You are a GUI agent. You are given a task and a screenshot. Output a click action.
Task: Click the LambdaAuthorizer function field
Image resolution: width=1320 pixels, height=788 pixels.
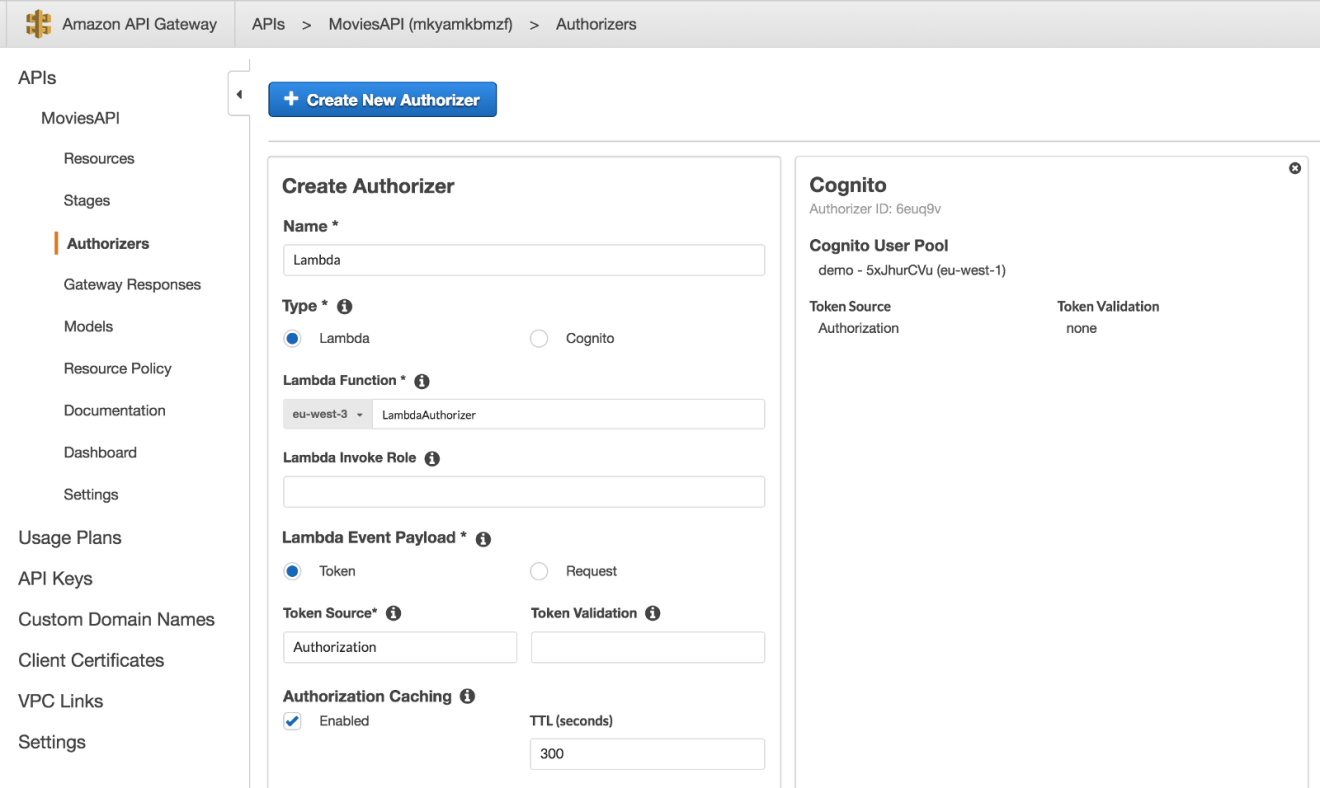tap(568, 414)
